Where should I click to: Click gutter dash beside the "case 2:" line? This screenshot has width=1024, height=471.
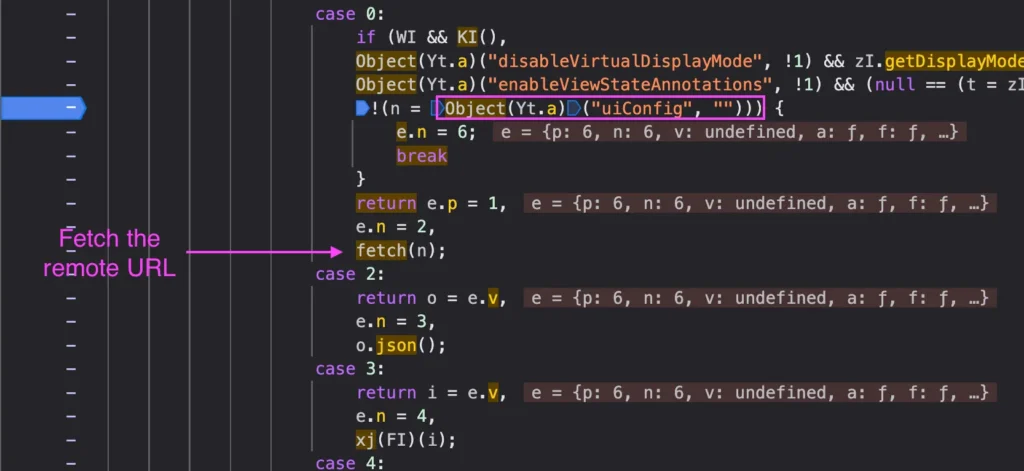(70, 274)
